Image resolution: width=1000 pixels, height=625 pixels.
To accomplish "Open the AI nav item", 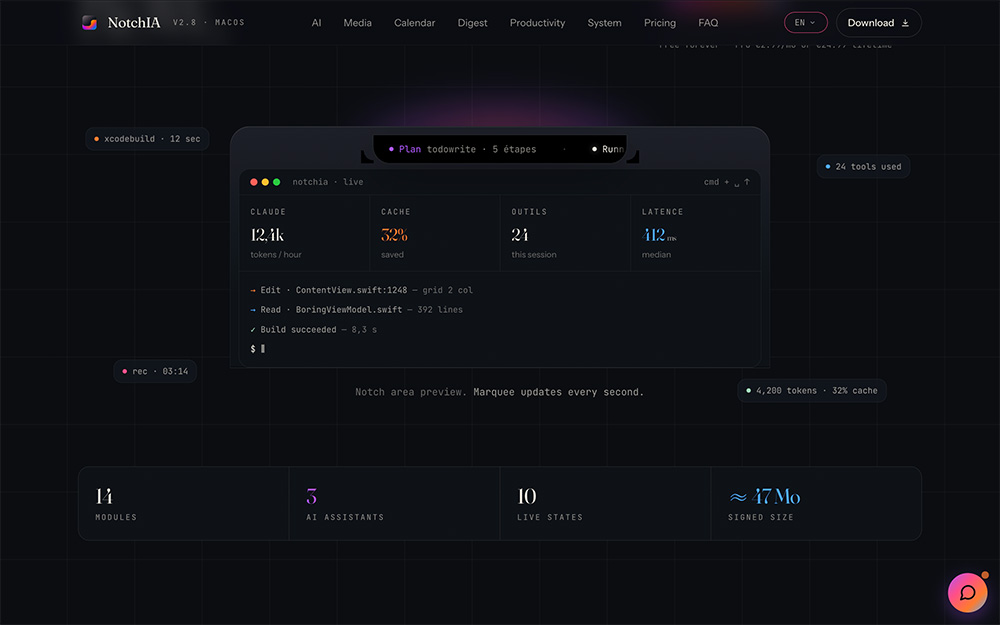I will pos(316,23).
